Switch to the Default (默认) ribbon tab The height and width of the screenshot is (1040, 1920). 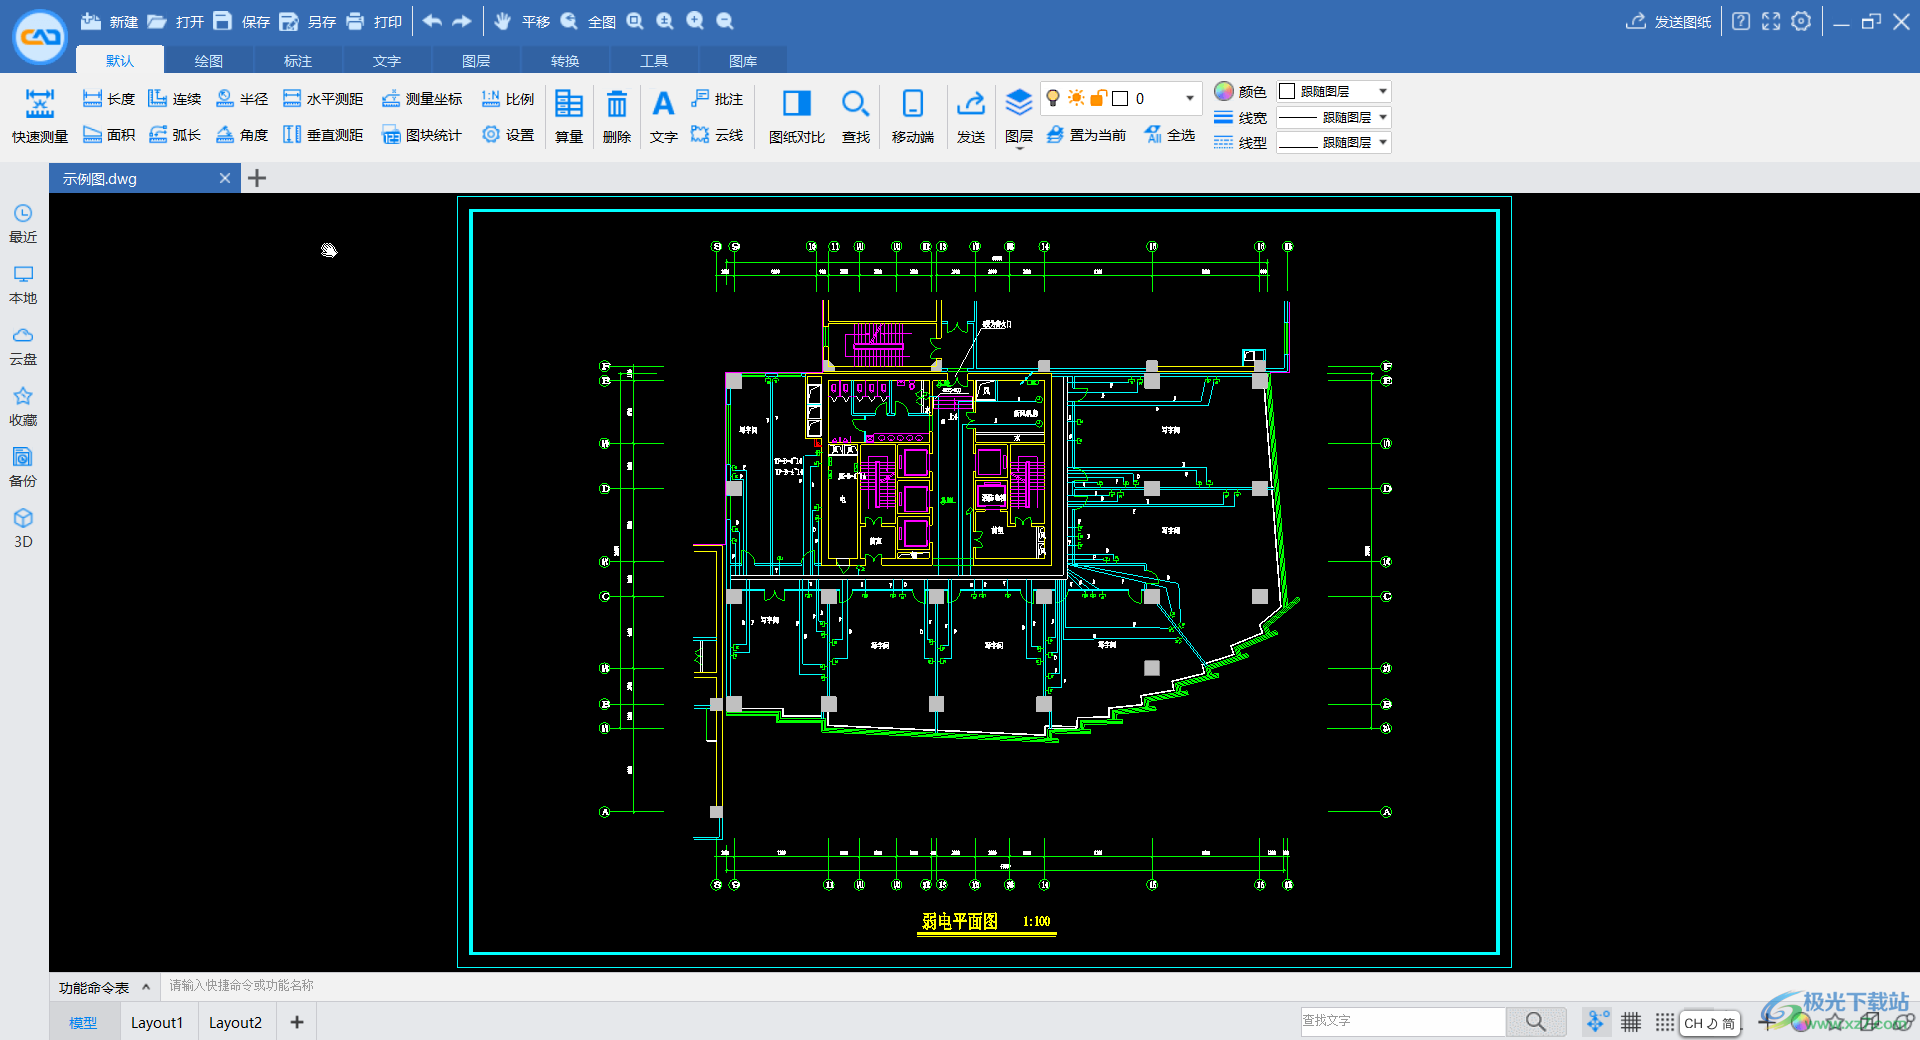(120, 60)
